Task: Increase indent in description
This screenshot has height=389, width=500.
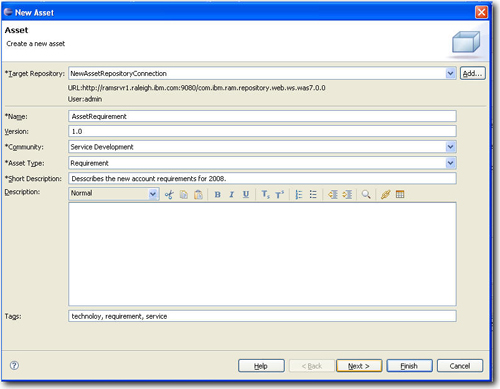Action: (347, 194)
